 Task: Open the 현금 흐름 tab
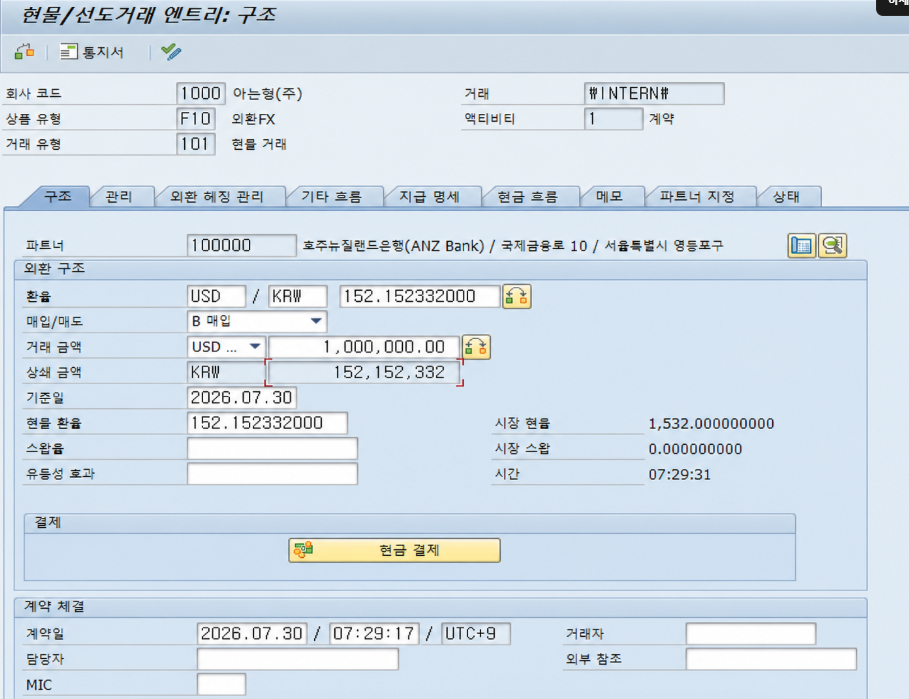coord(528,196)
